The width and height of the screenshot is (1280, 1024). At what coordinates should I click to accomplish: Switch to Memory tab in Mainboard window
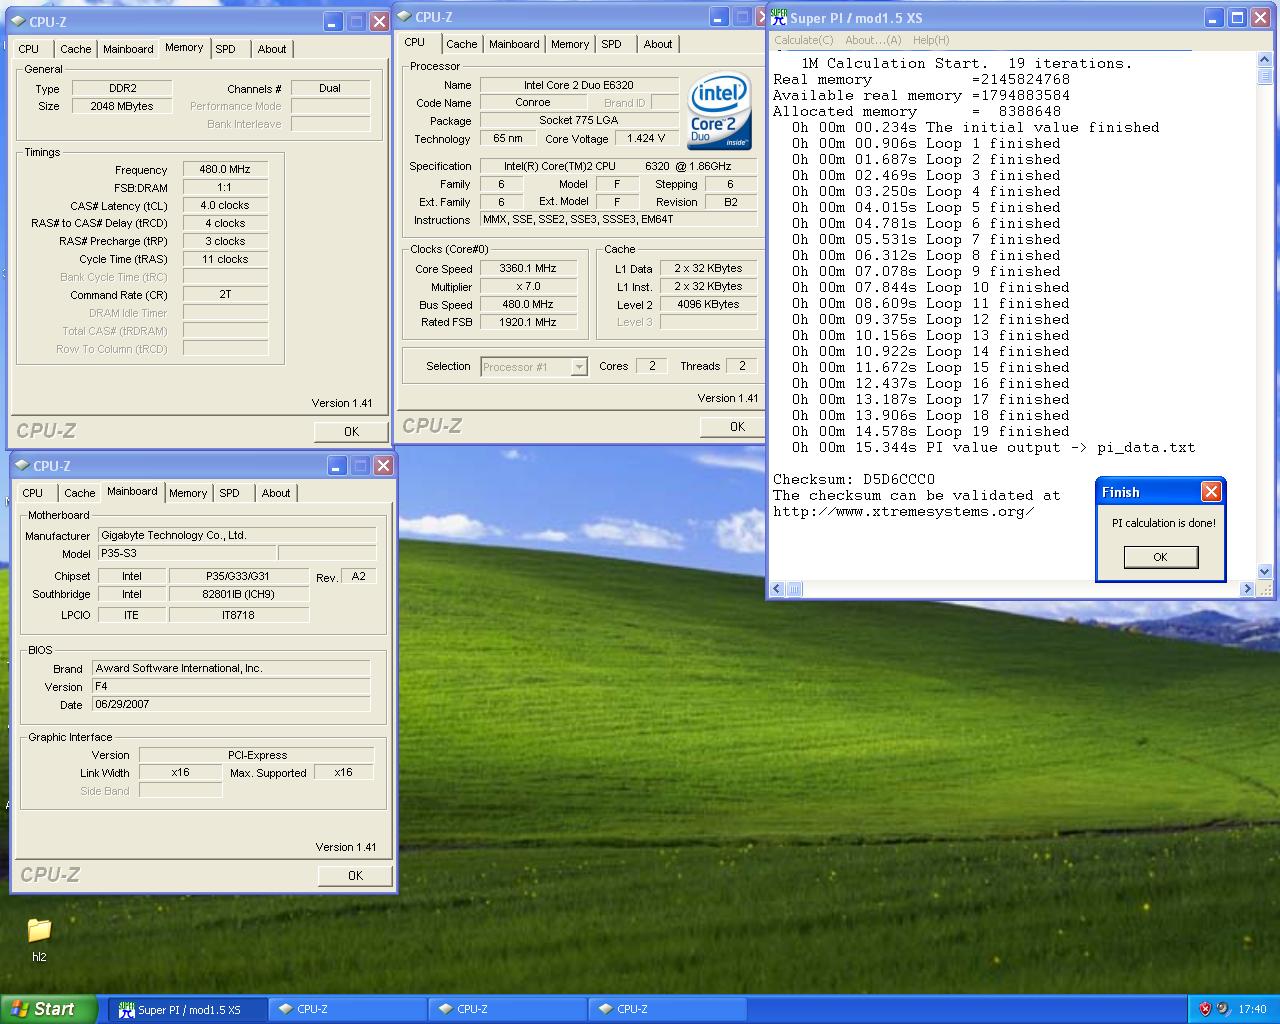(x=188, y=493)
